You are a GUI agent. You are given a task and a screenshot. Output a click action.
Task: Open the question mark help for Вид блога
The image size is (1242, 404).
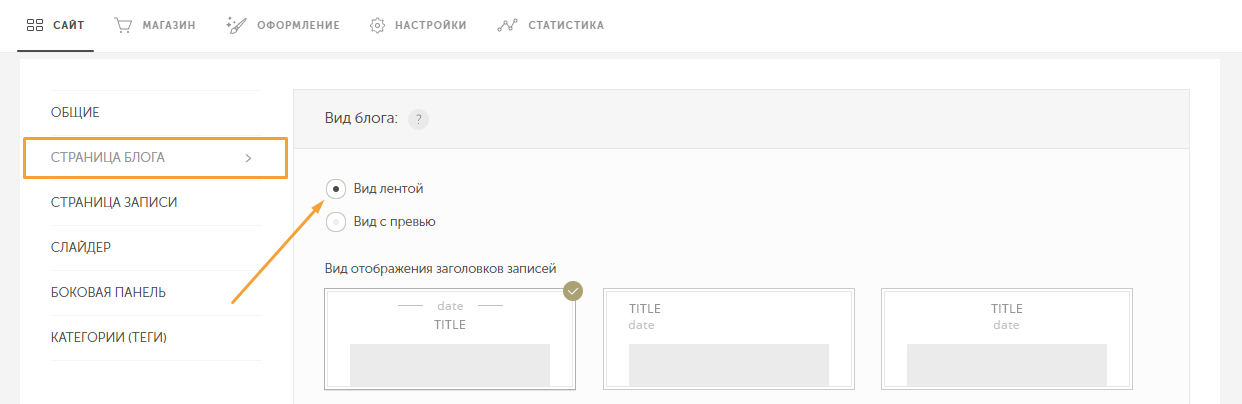tap(418, 119)
